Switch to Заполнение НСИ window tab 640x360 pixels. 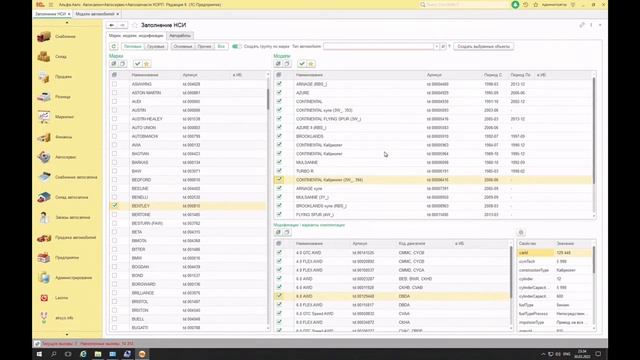(51, 14)
